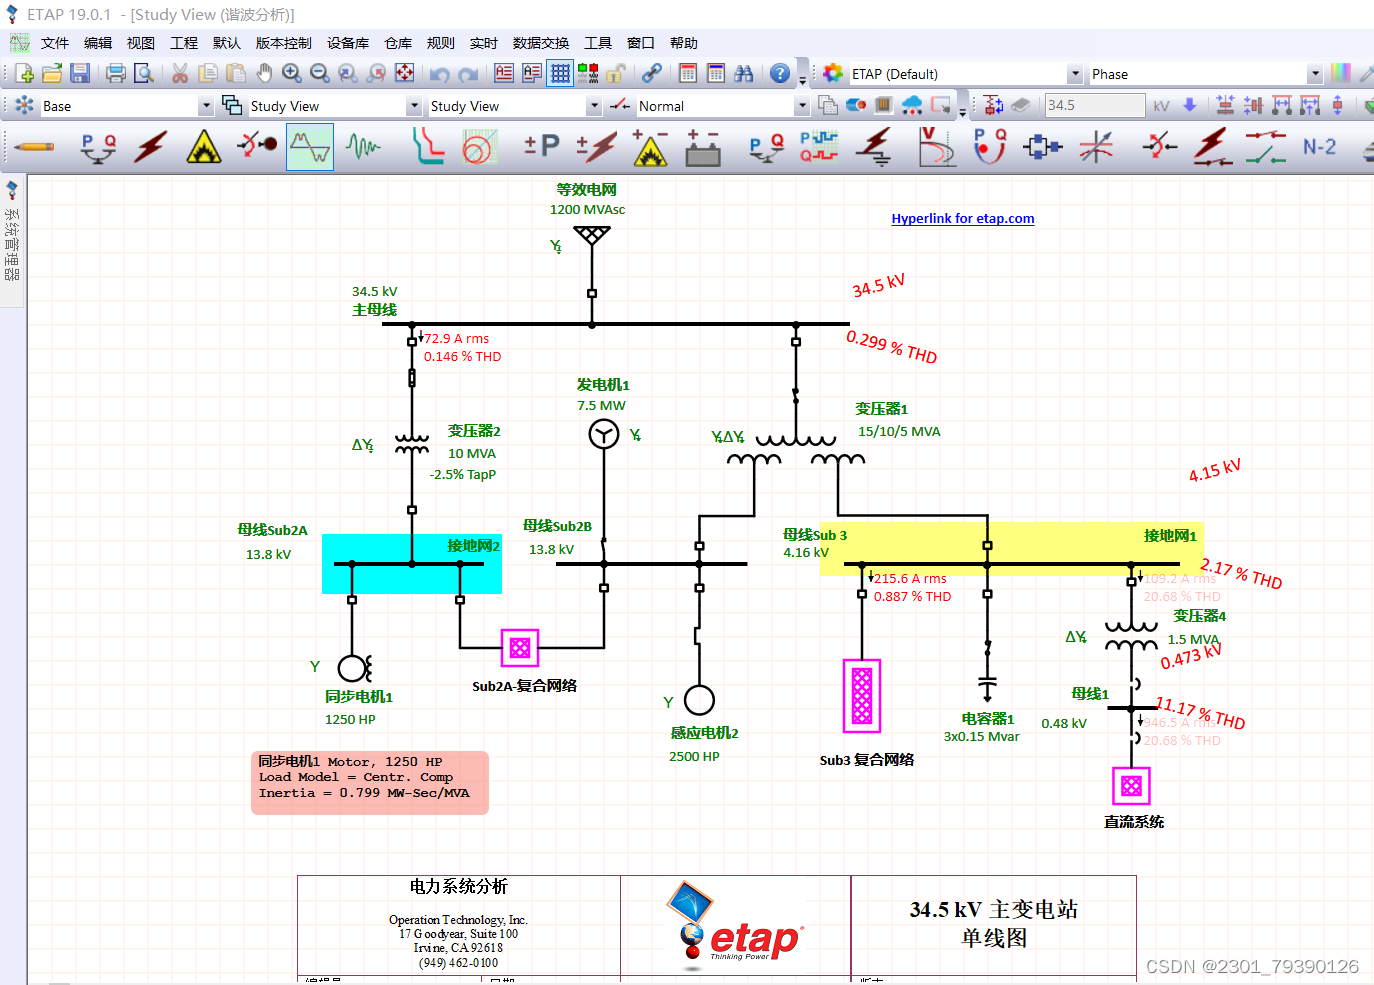The image size is (1374, 985).
Task: Select the Harmonic Analysis study mode icon
Action: coord(310,147)
